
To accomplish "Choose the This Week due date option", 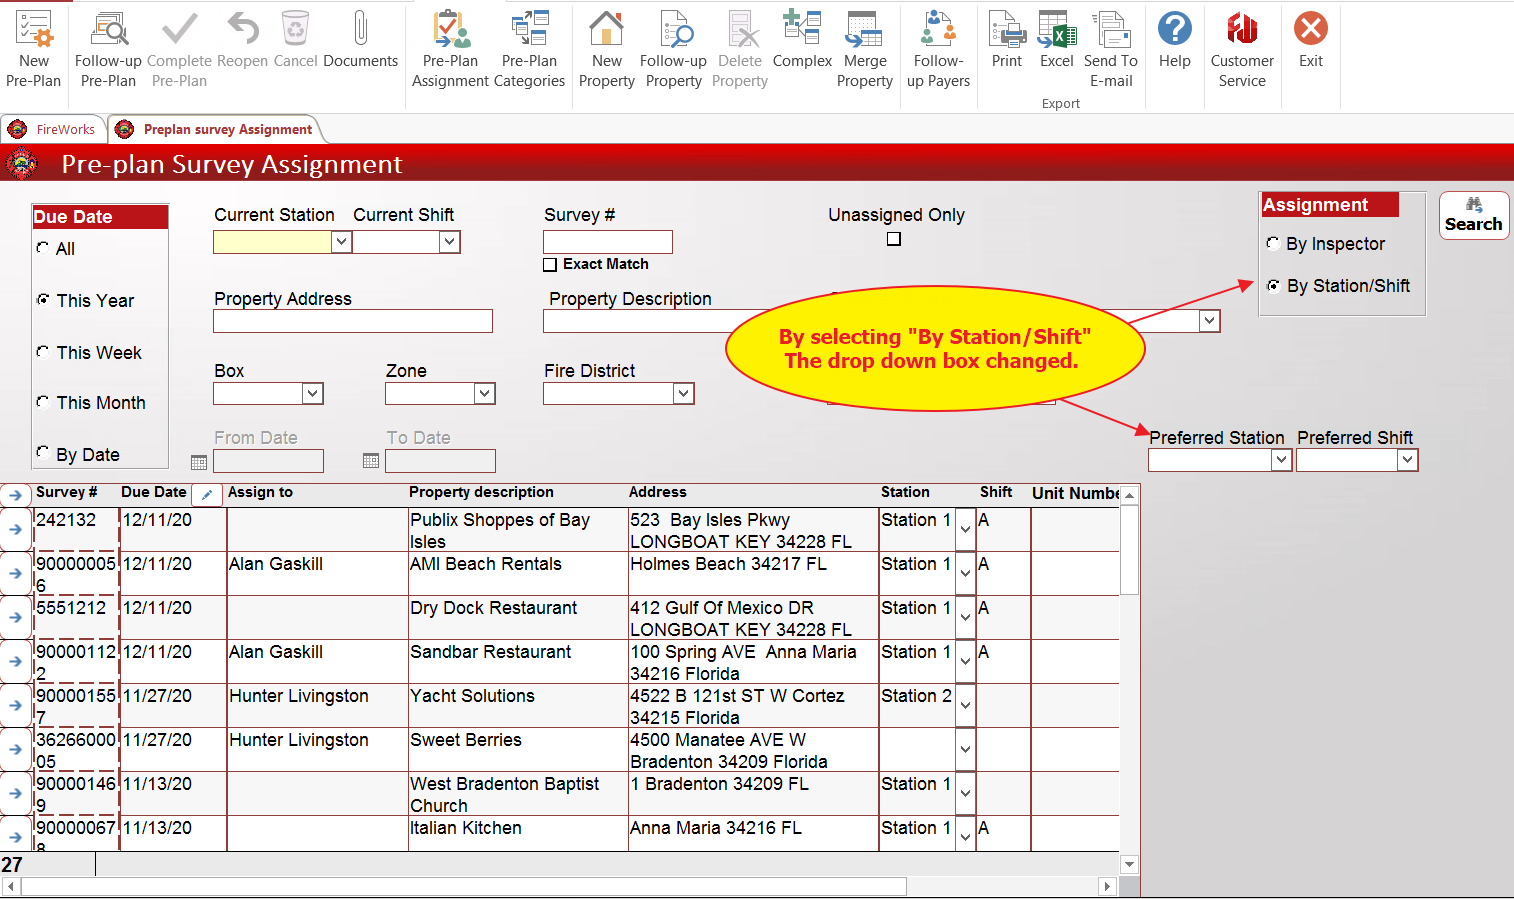I will point(43,352).
